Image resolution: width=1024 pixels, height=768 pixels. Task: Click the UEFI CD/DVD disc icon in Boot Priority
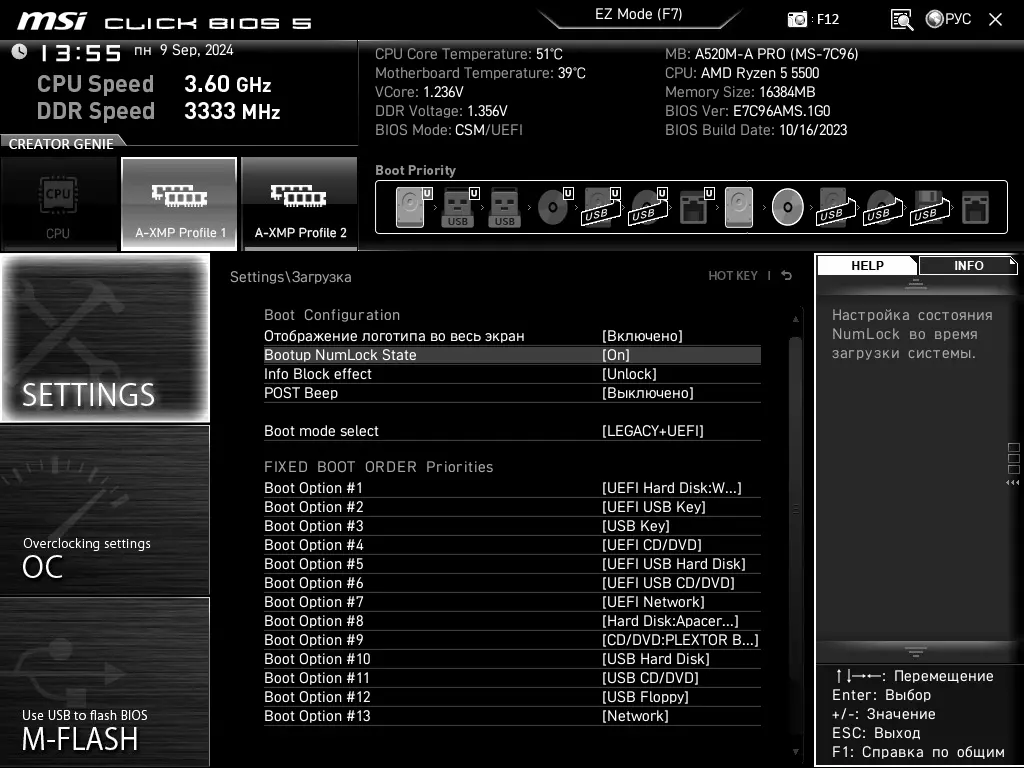tap(552, 208)
